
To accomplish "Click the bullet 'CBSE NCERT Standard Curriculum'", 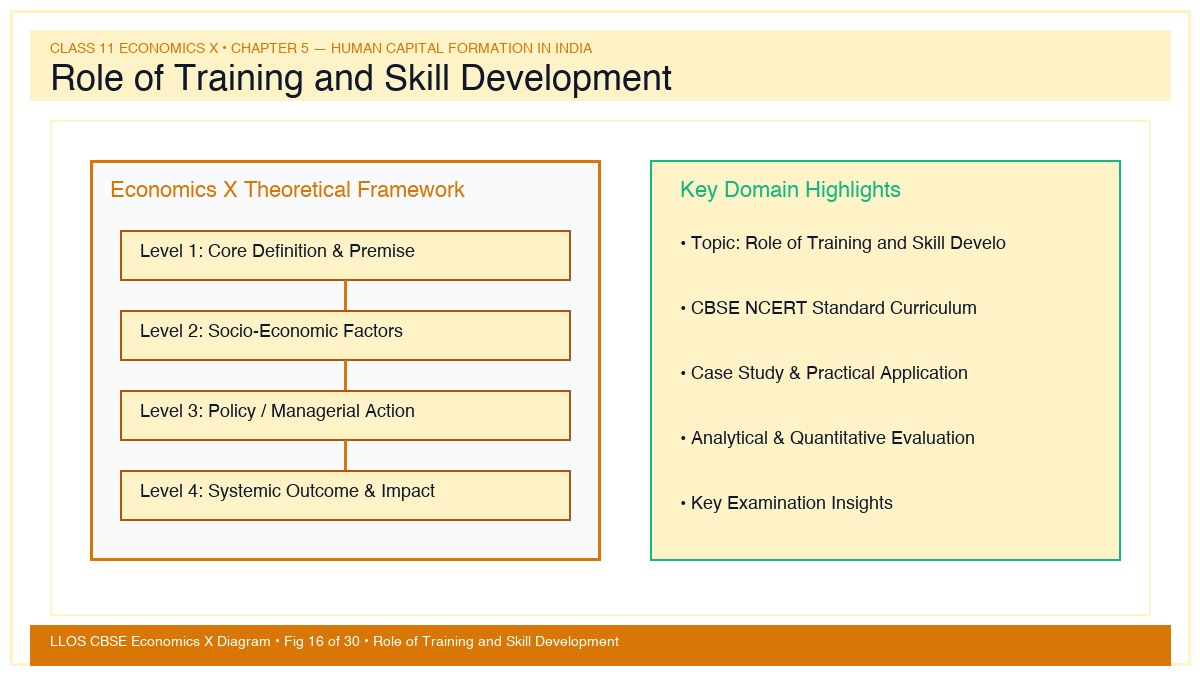I will click(828, 308).
